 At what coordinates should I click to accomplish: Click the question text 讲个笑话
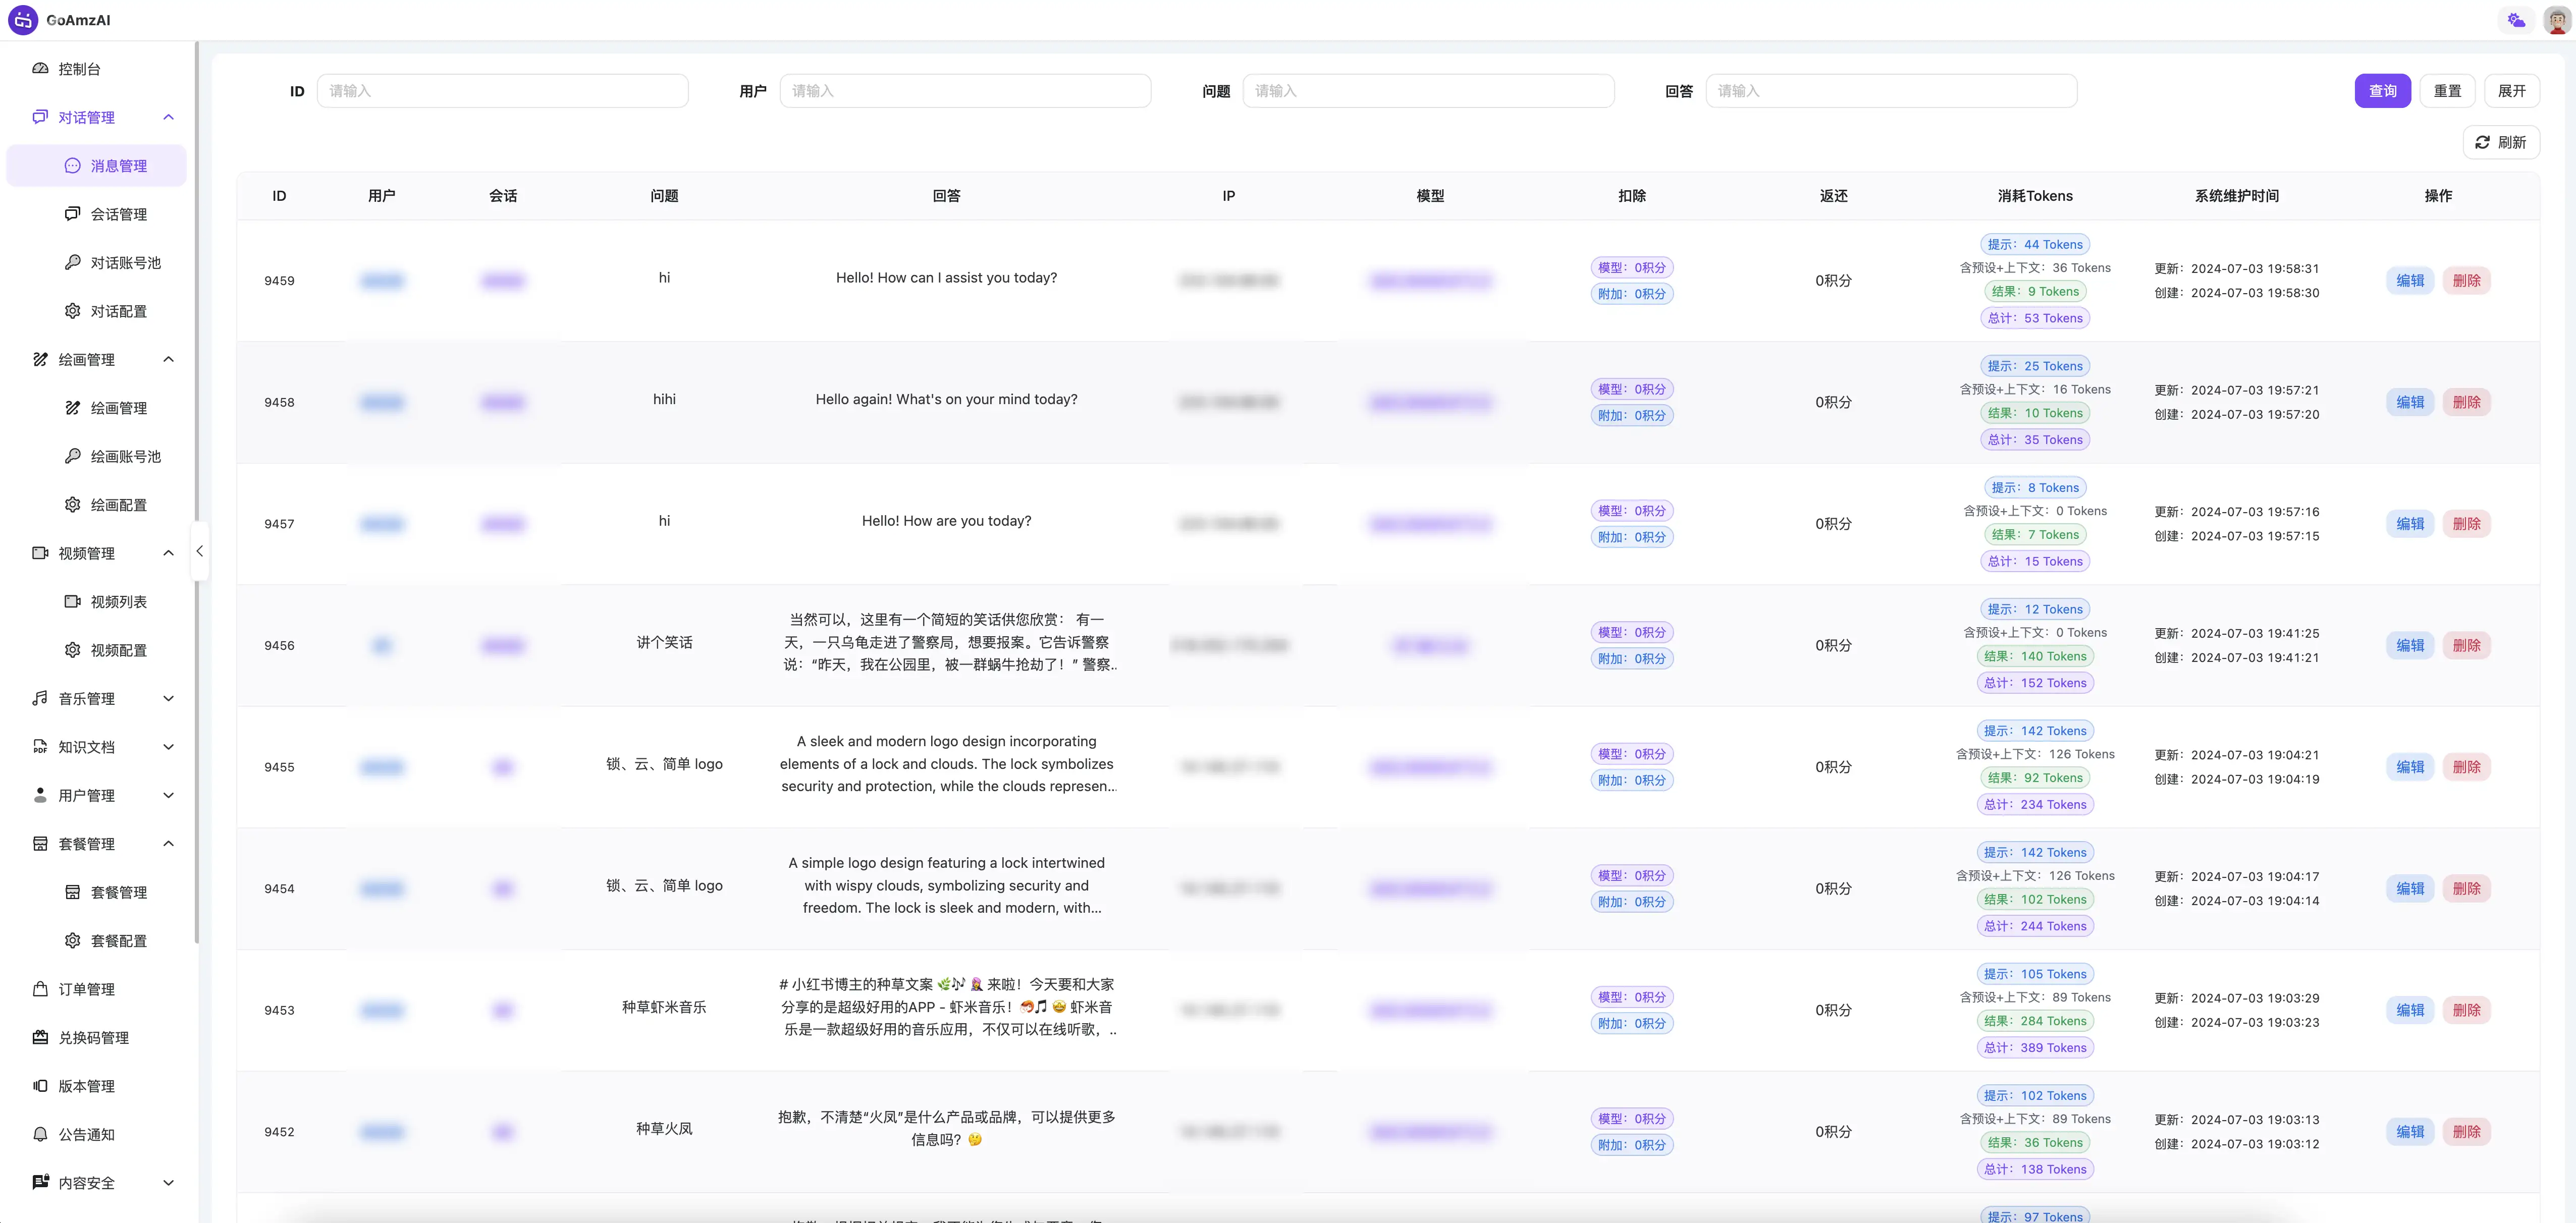(664, 643)
